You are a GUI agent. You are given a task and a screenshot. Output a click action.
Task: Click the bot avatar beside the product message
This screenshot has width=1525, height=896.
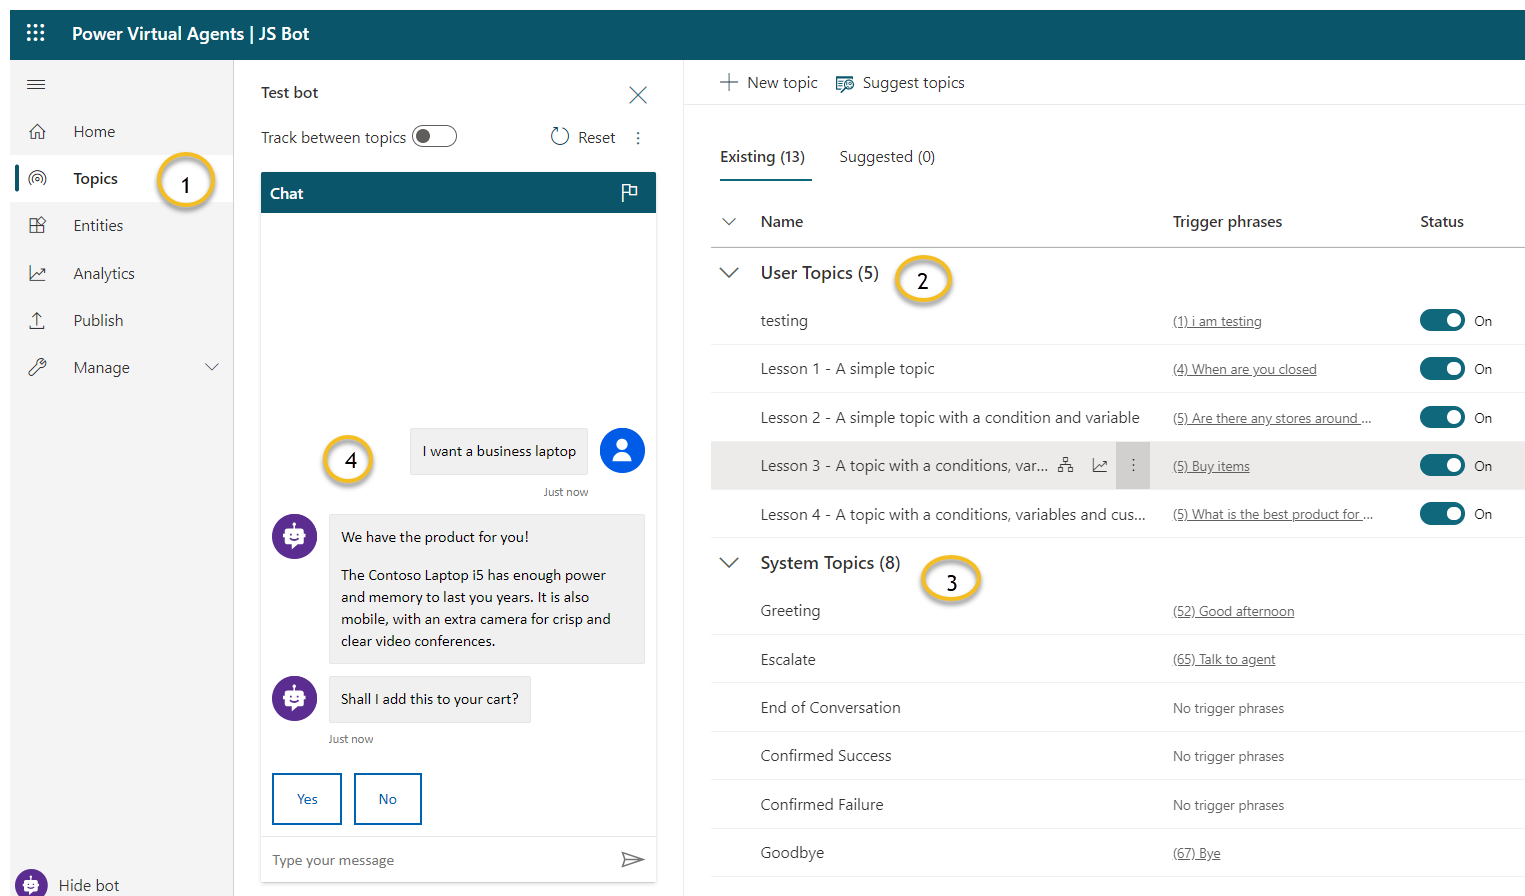pyautogui.click(x=294, y=537)
